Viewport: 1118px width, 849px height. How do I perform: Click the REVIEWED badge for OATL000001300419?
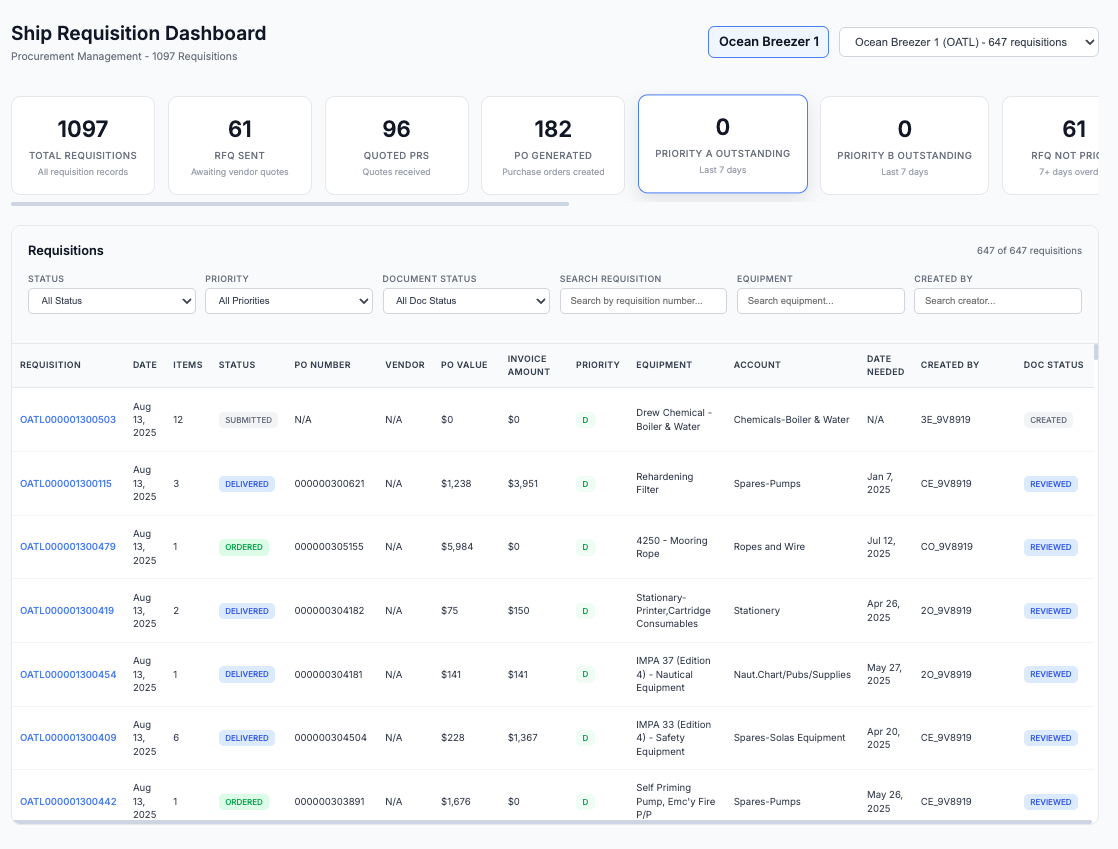point(1050,610)
